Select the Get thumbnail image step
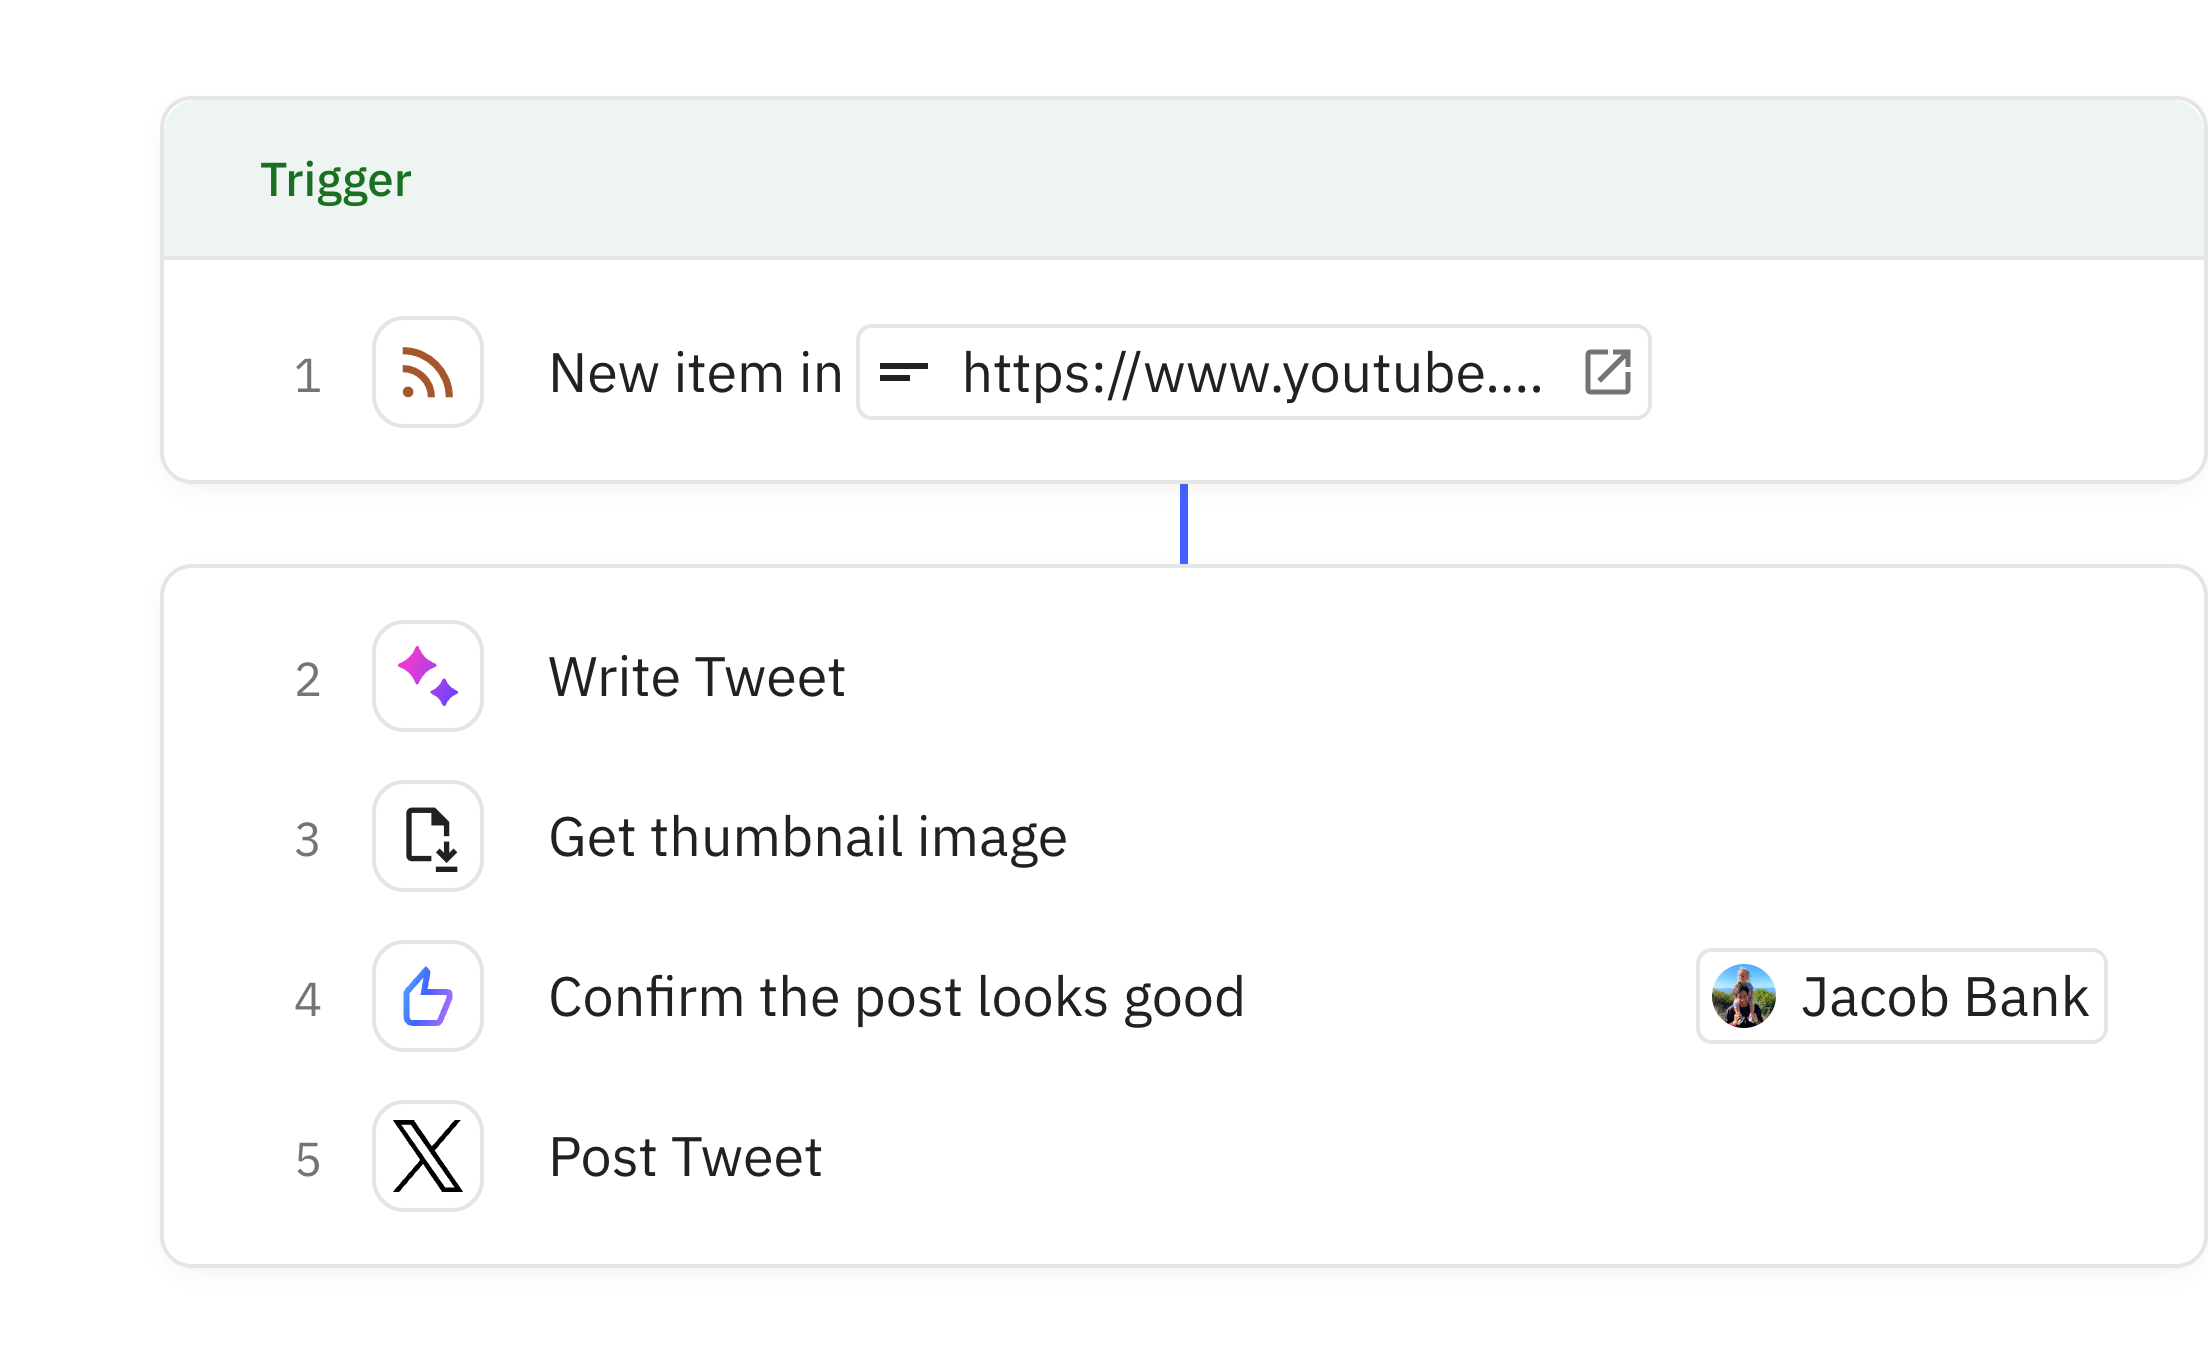 (808, 837)
